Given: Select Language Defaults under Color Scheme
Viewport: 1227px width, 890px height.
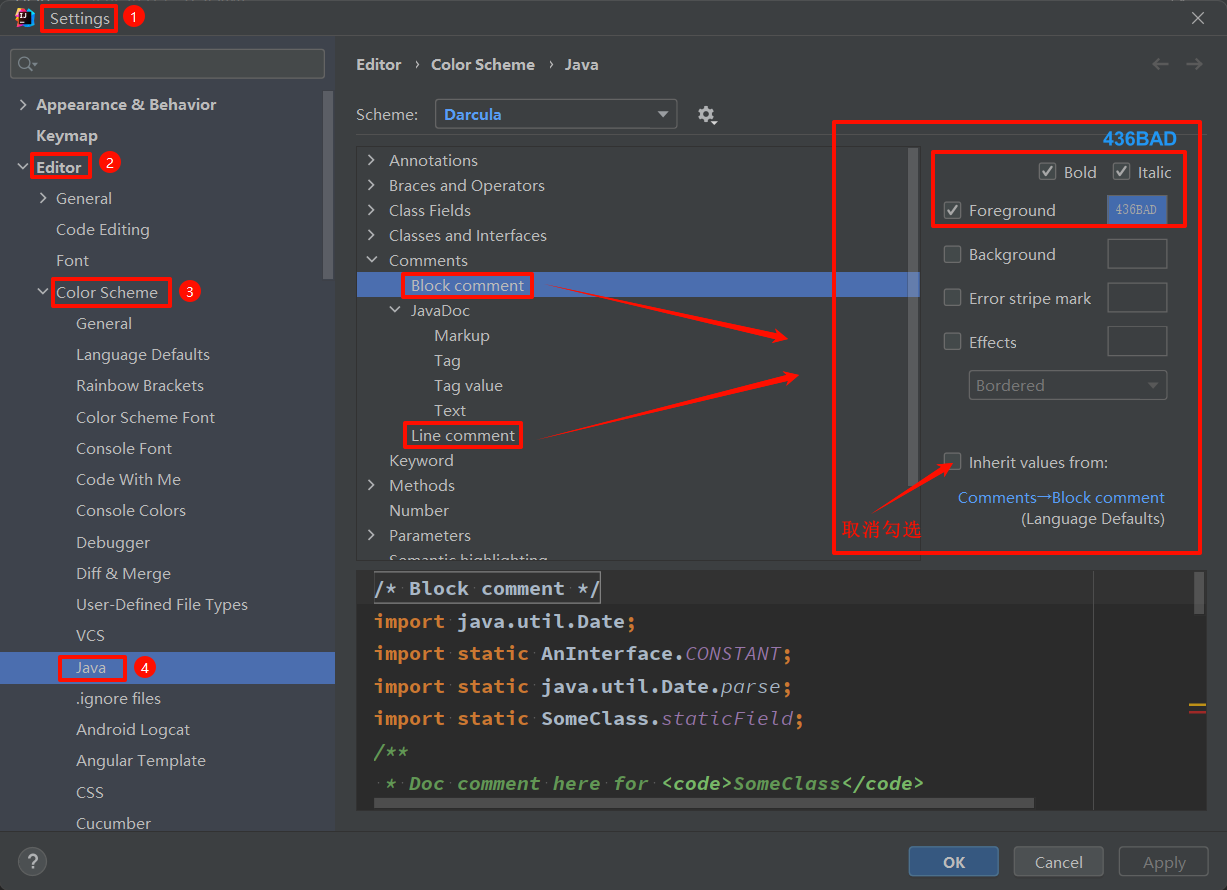Looking at the screenshot, I should [143, 354].
